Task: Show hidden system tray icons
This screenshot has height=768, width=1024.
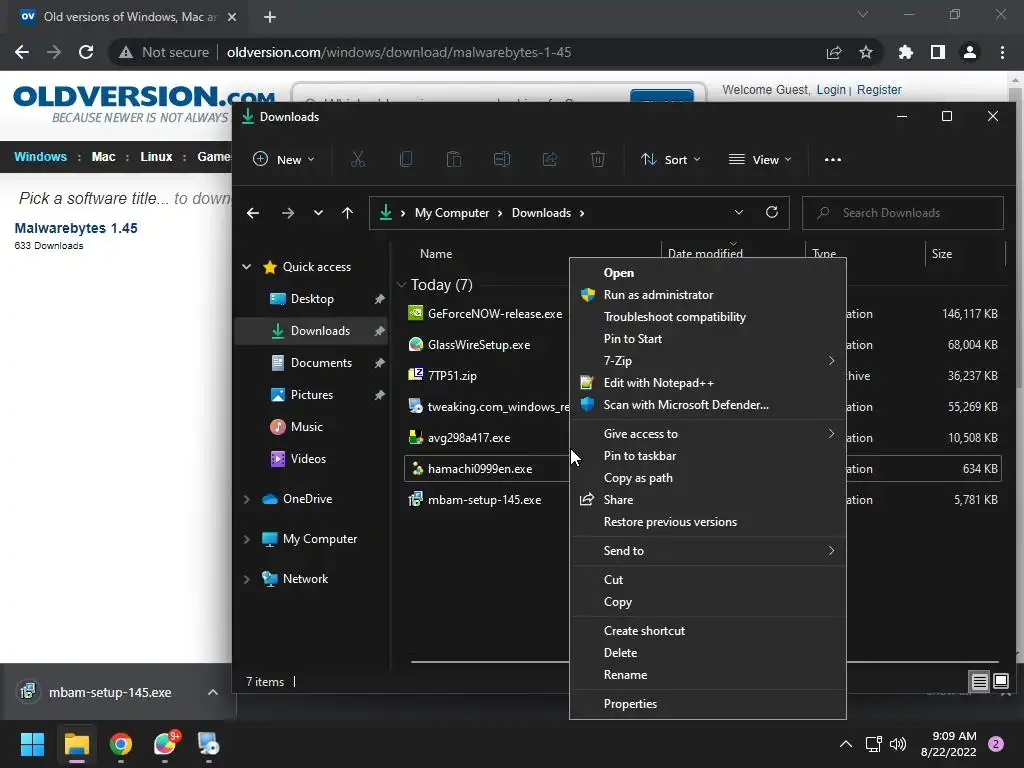Action: (x=846, y=744)
